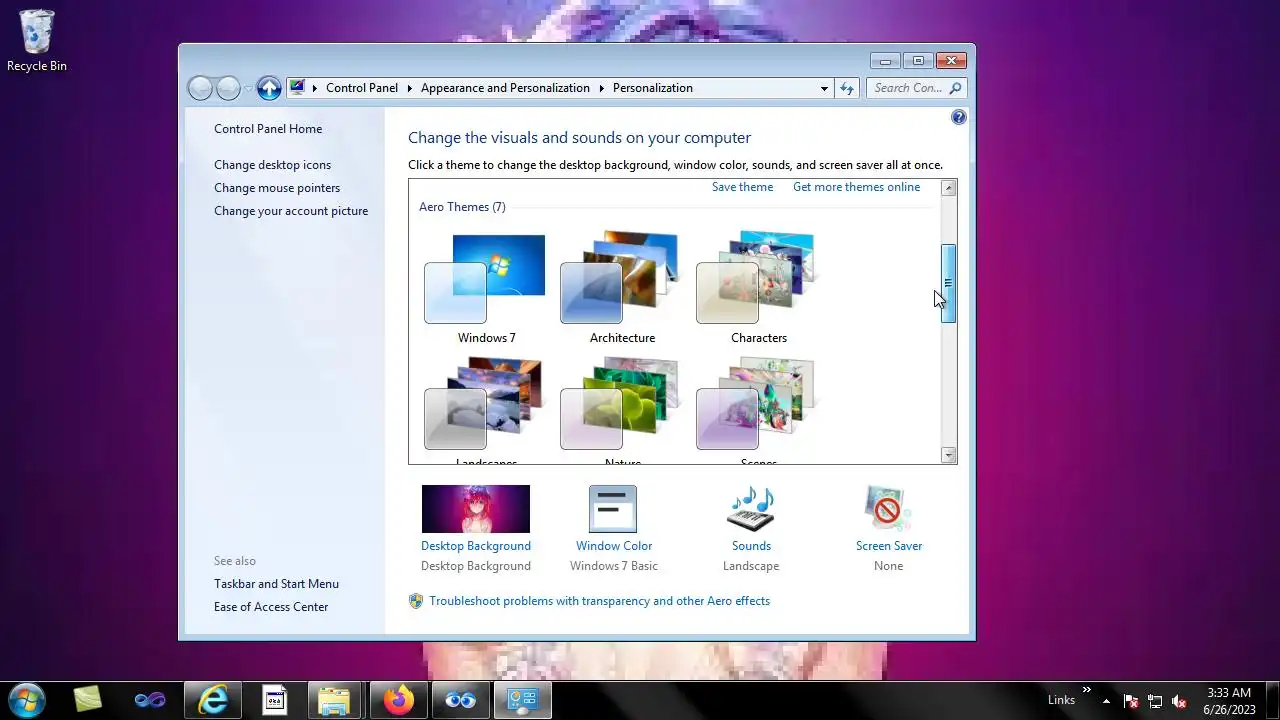Click the refresh button beside address bar

point(847,88)
